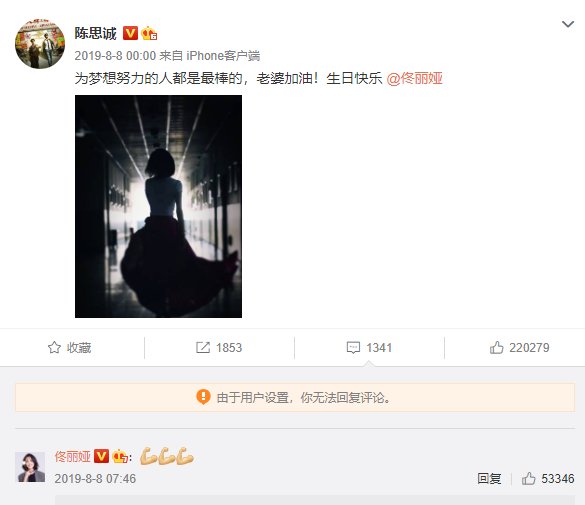Click the orange V verified badge beside 陈思诚
This screenshot has height=505, width=585.
click(x=130, y=34)
